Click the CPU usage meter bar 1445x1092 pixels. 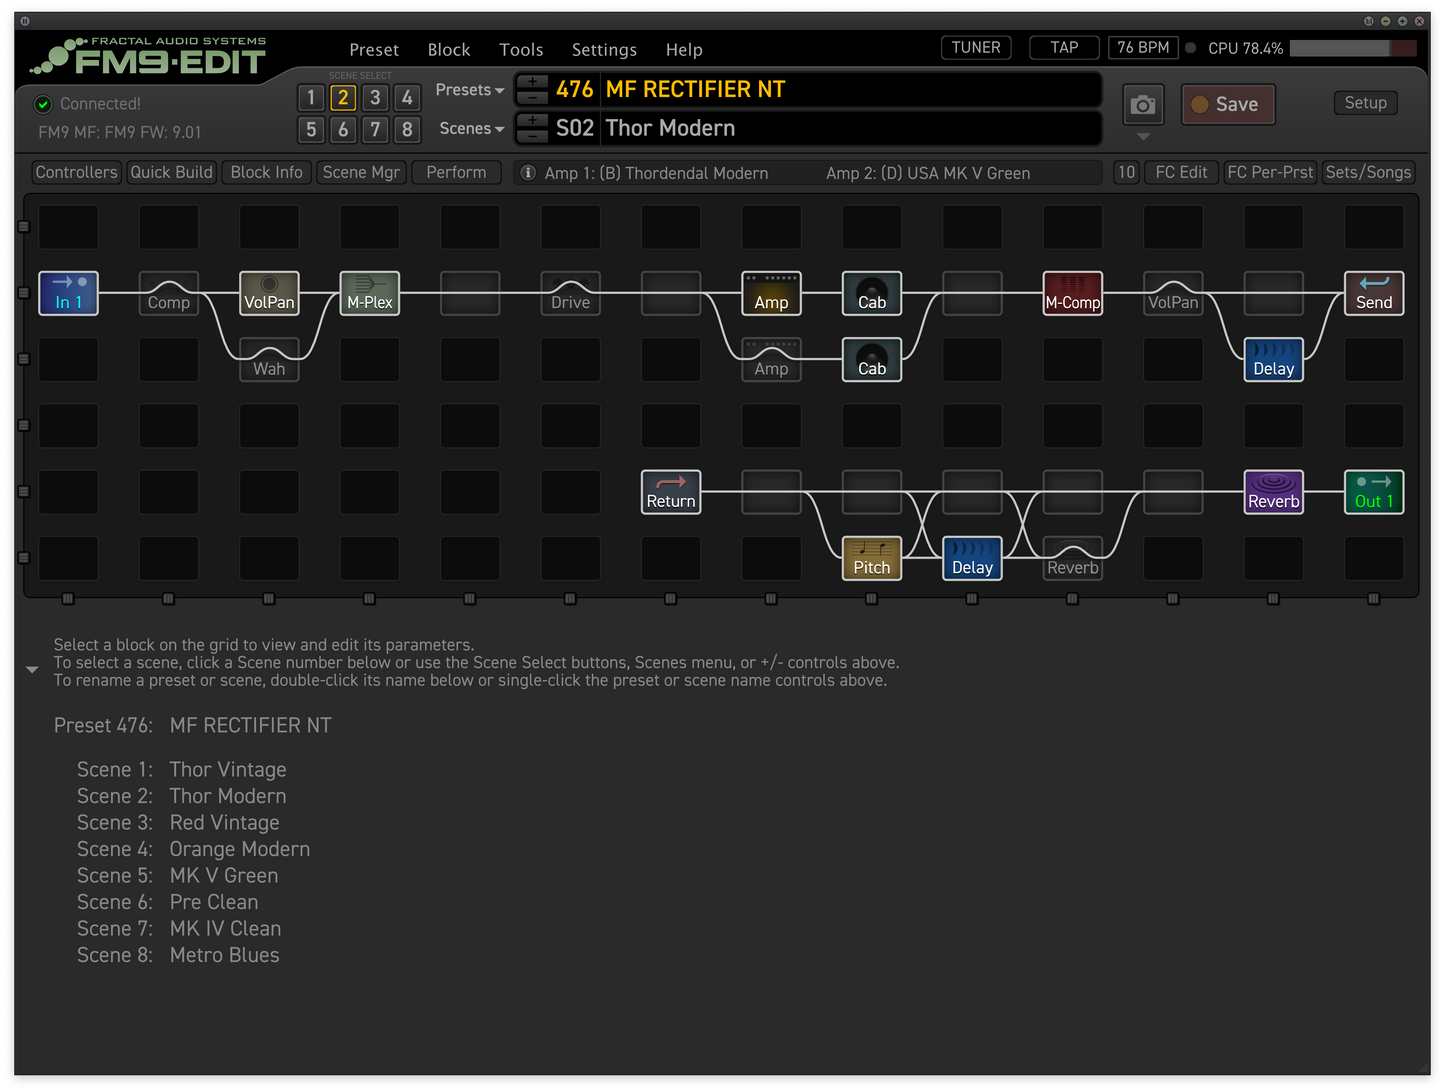point(1352,48)
